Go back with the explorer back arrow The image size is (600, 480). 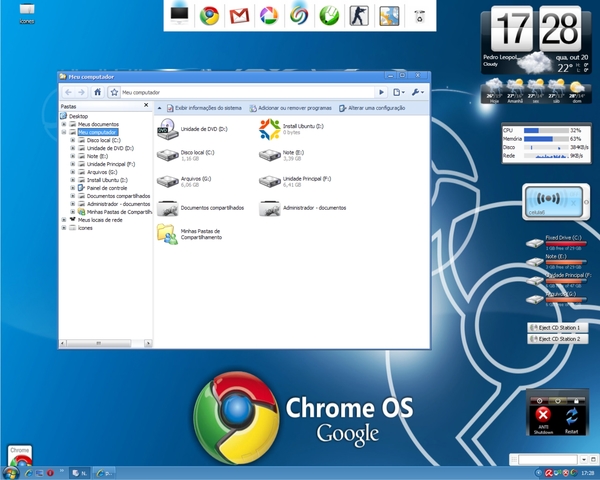point(68,92)
